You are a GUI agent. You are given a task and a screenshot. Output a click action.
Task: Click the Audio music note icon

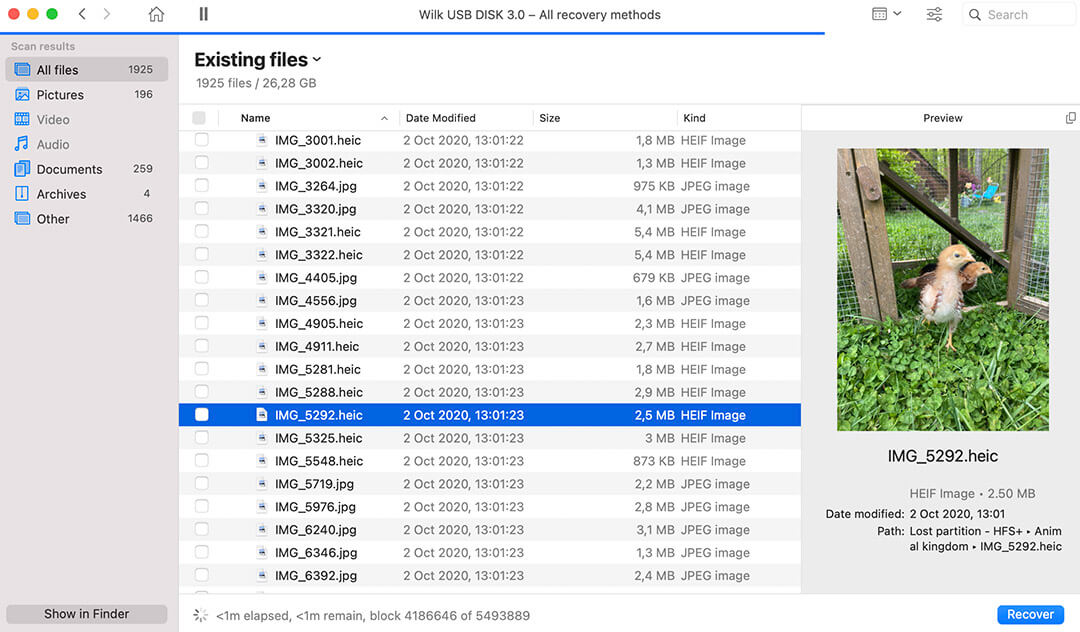click(x=22, y=144)
